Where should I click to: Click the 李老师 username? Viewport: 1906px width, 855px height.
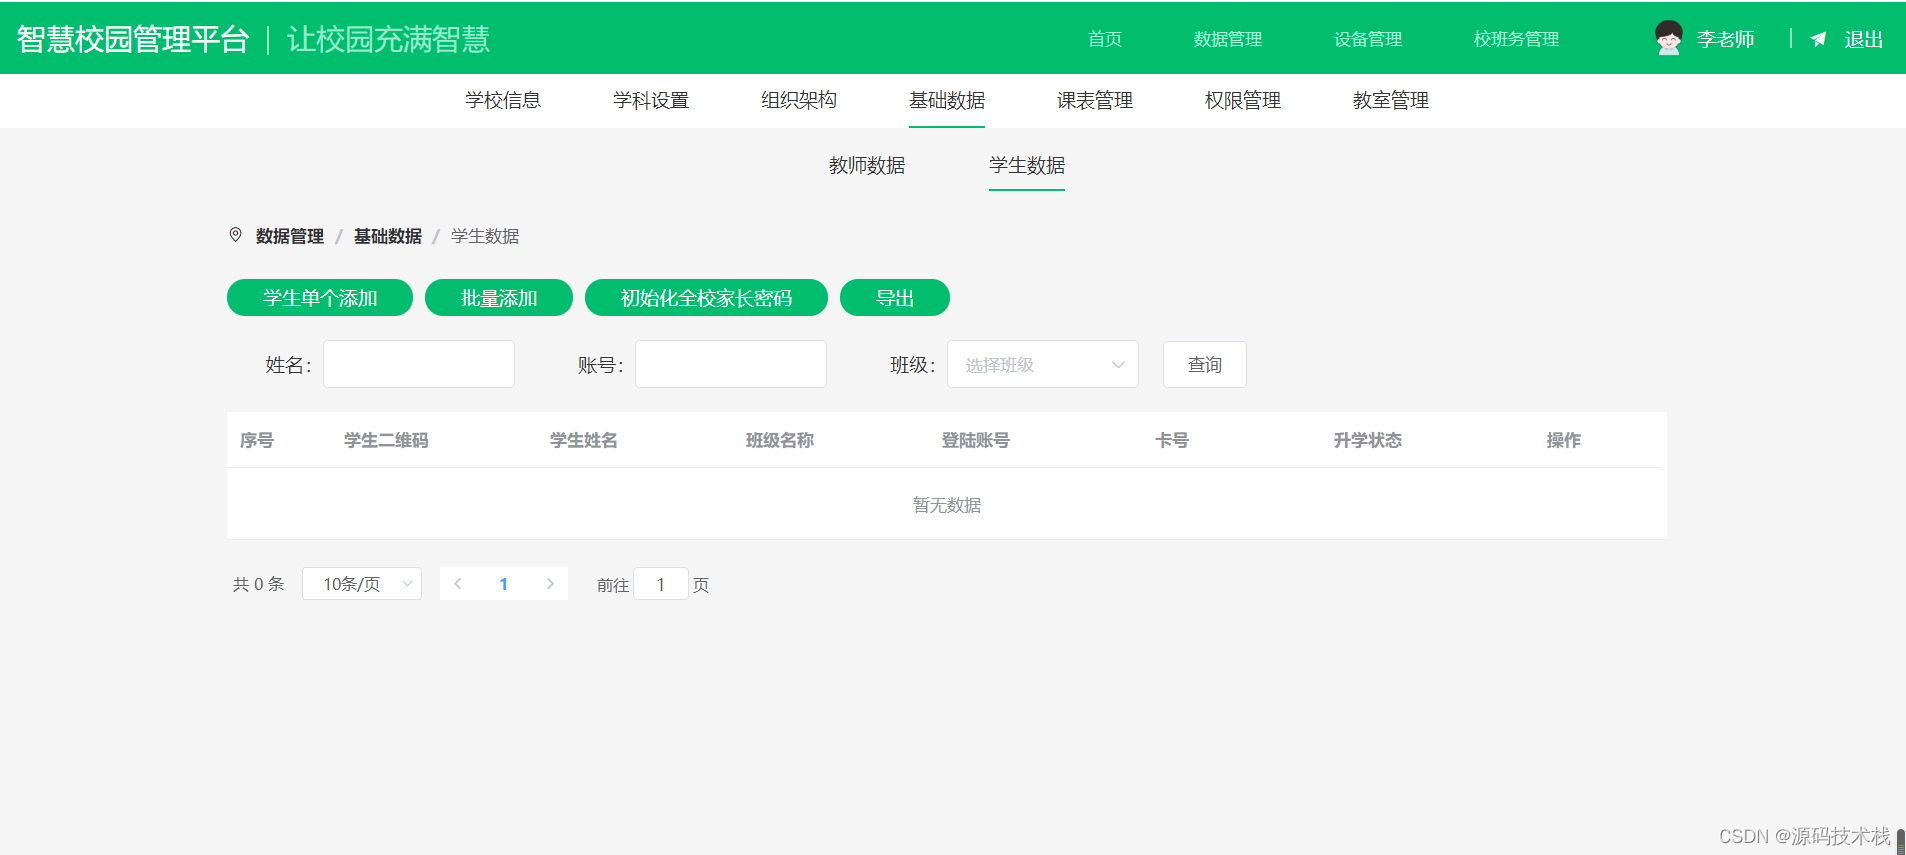1726,39
